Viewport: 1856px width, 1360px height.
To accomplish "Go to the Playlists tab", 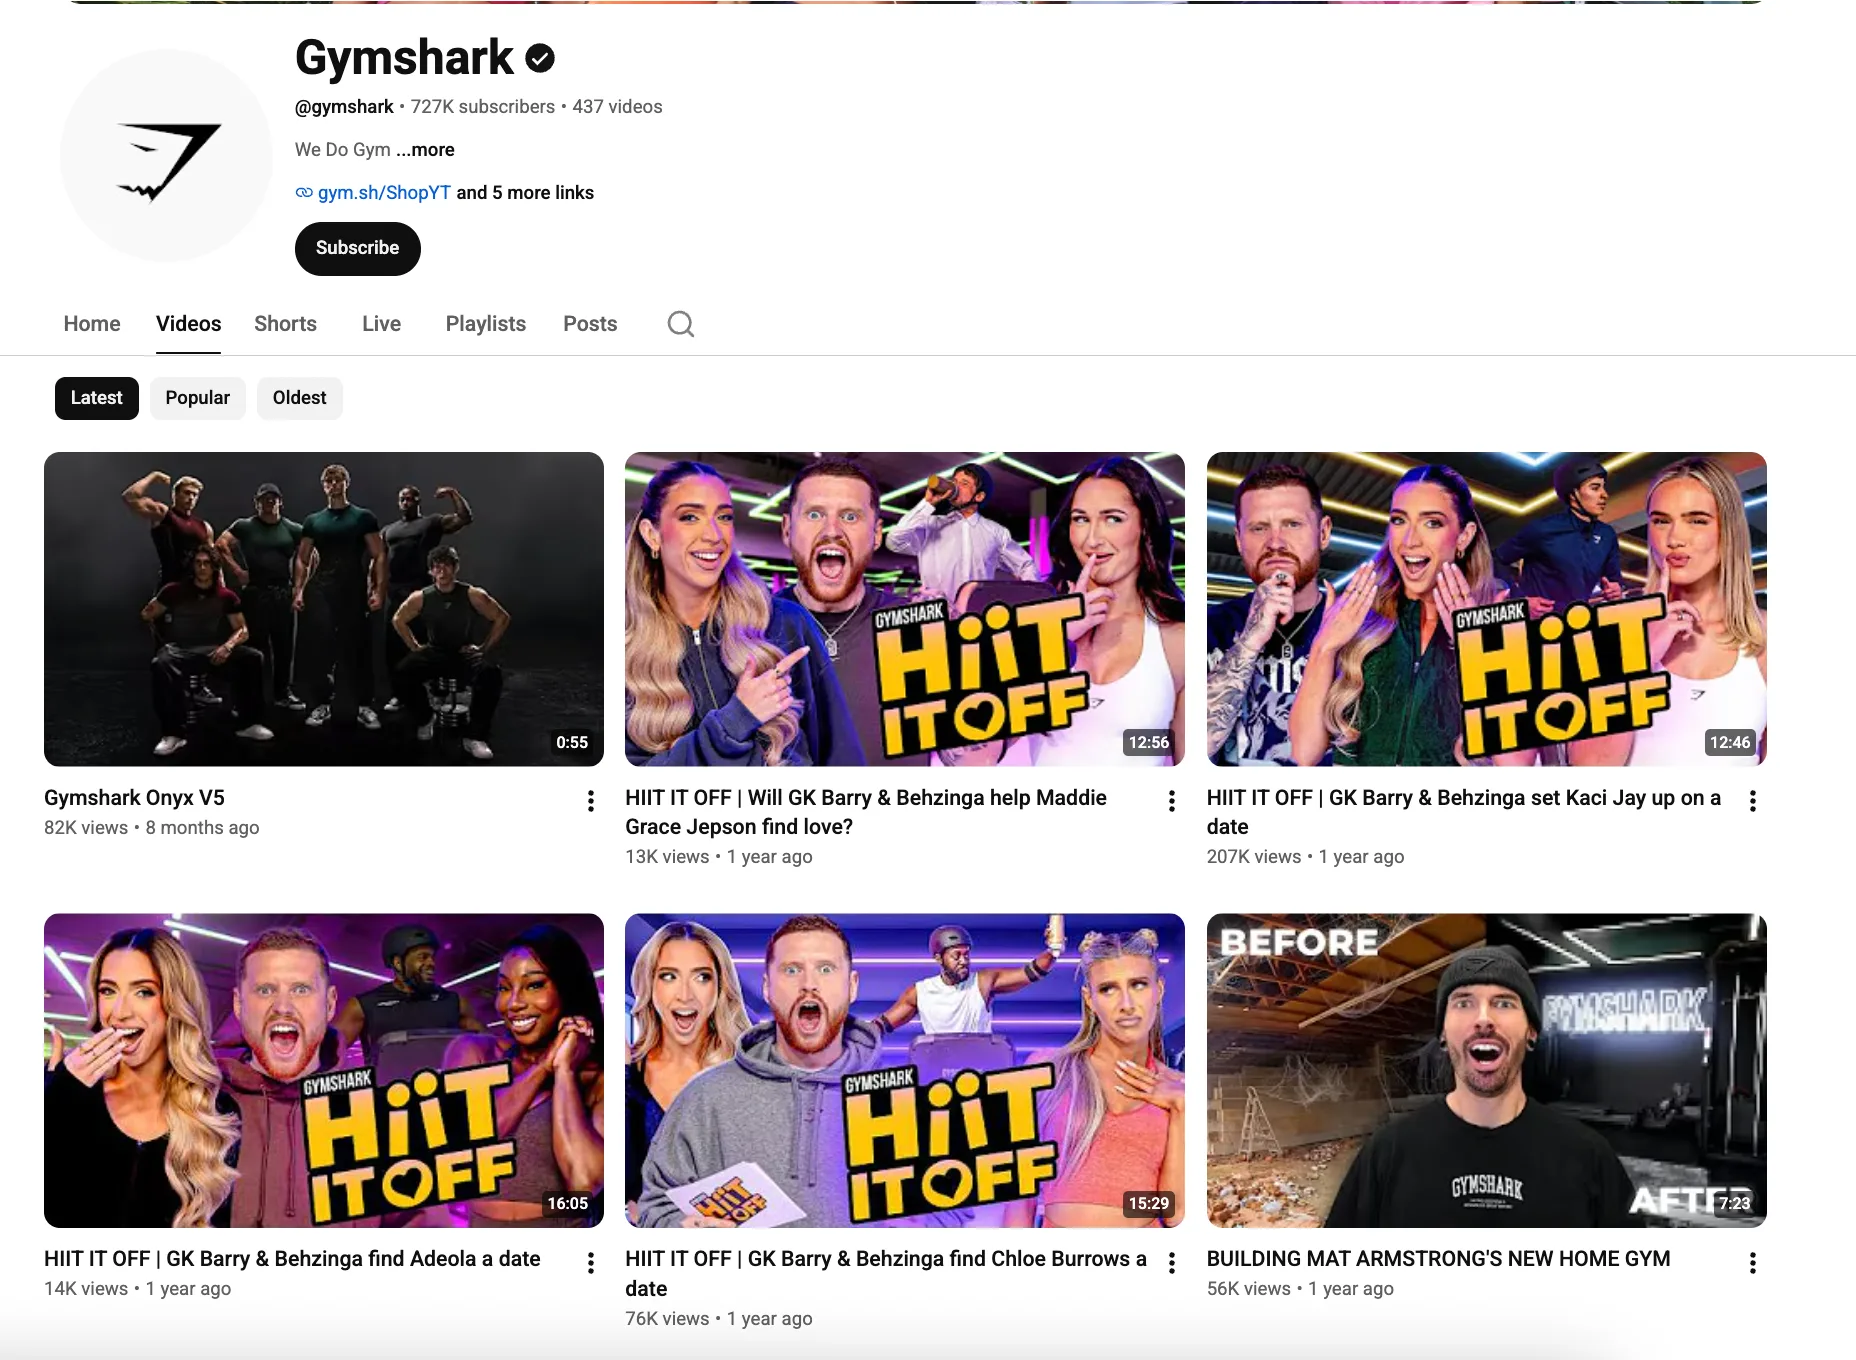I will [486, 324].
